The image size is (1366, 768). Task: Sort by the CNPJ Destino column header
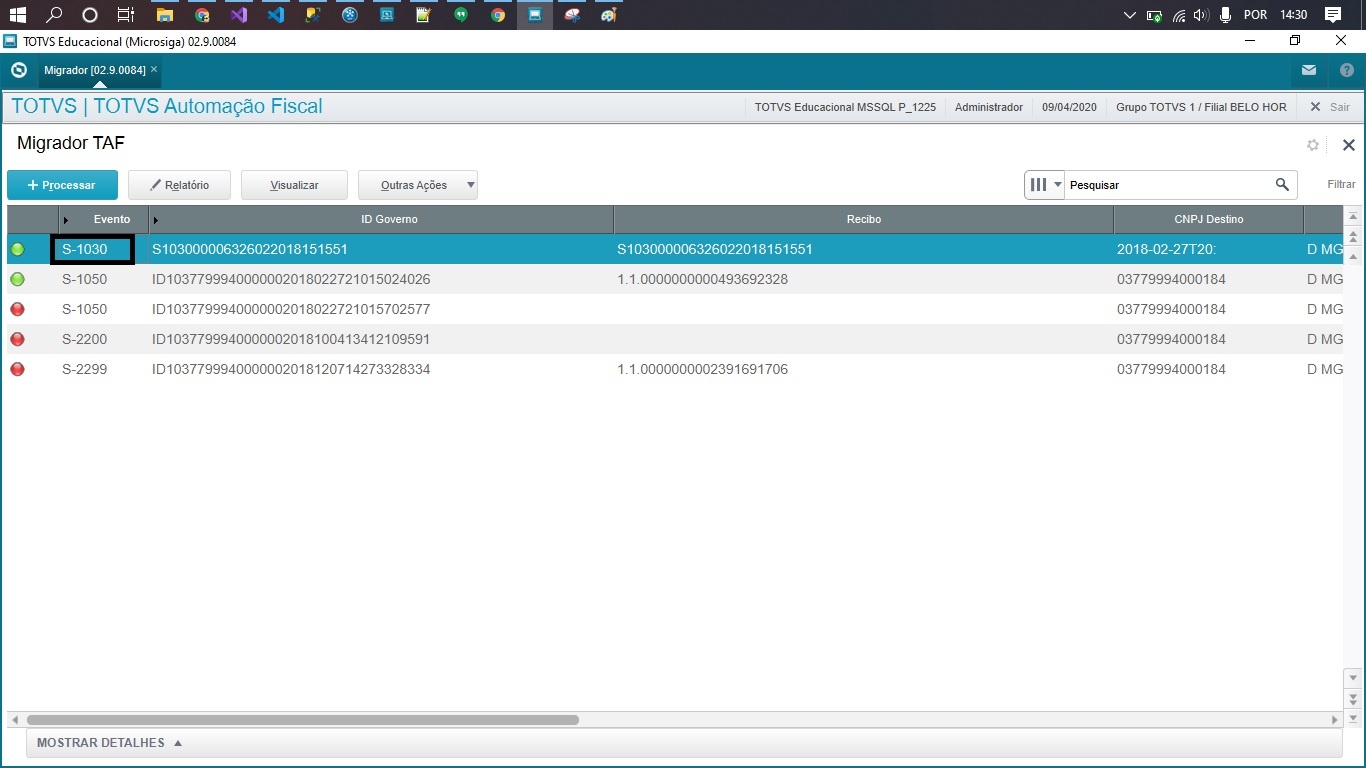tap(1209, 219)
